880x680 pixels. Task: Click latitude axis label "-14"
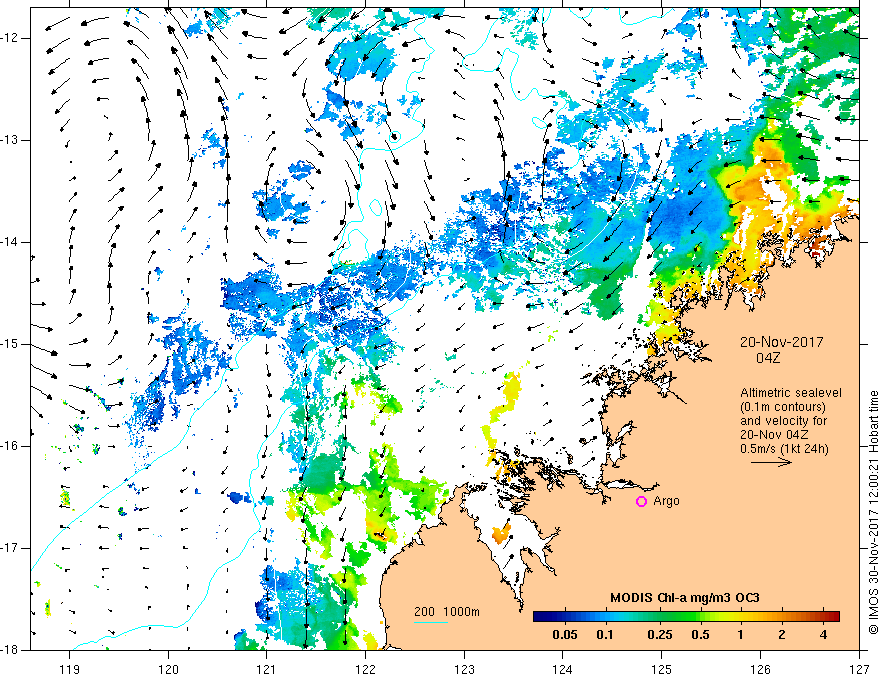[x=10, y=242]
